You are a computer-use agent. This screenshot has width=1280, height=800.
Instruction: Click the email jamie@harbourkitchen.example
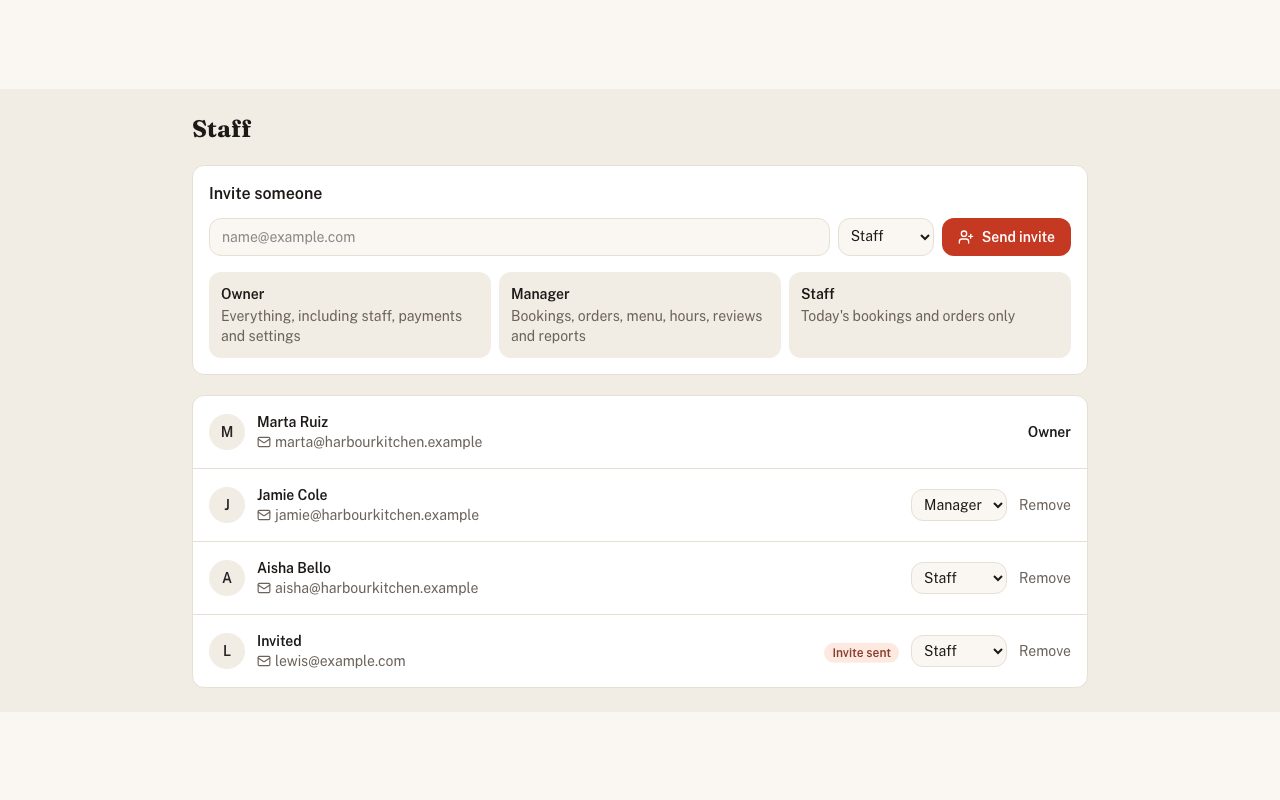click(x=377, y=515)
